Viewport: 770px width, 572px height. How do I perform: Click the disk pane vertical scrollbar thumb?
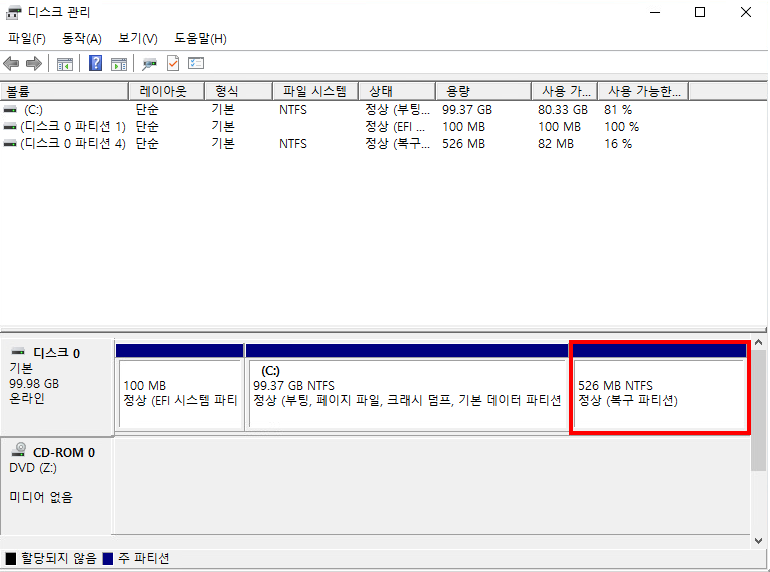click(x=758, y=410)
